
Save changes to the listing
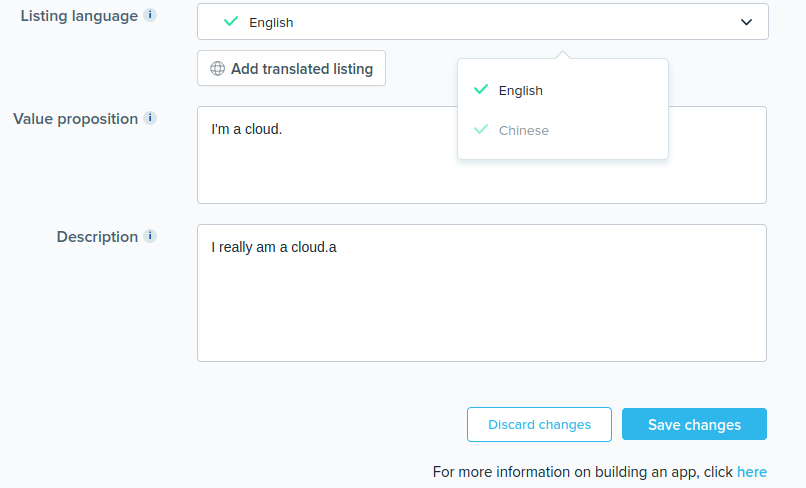click(694, 424)
